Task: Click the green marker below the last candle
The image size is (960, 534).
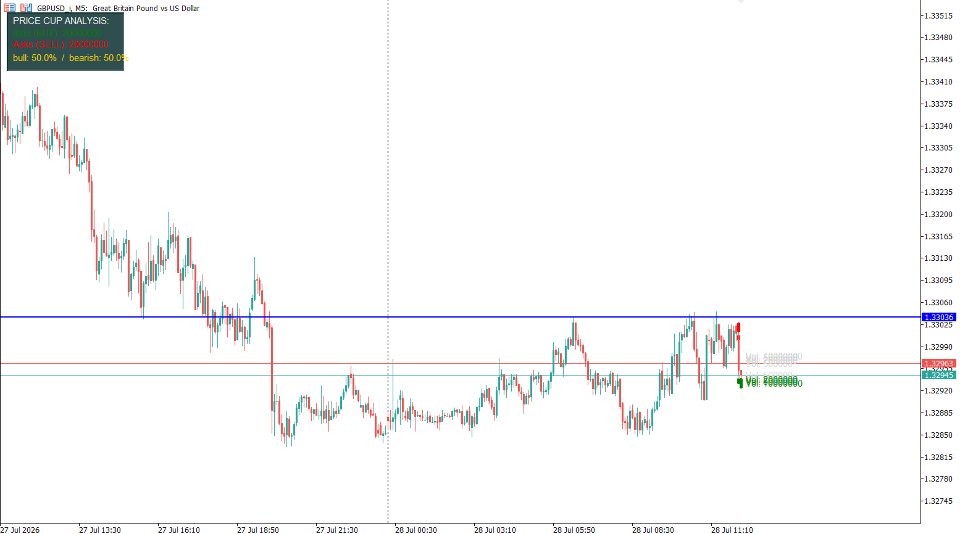Action: 740,383
